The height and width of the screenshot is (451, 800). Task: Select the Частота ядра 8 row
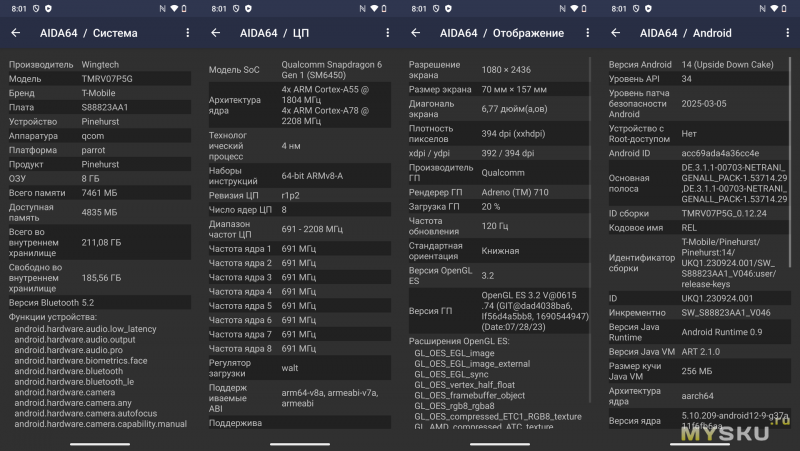pyautogui.click(x=299, y=349)
